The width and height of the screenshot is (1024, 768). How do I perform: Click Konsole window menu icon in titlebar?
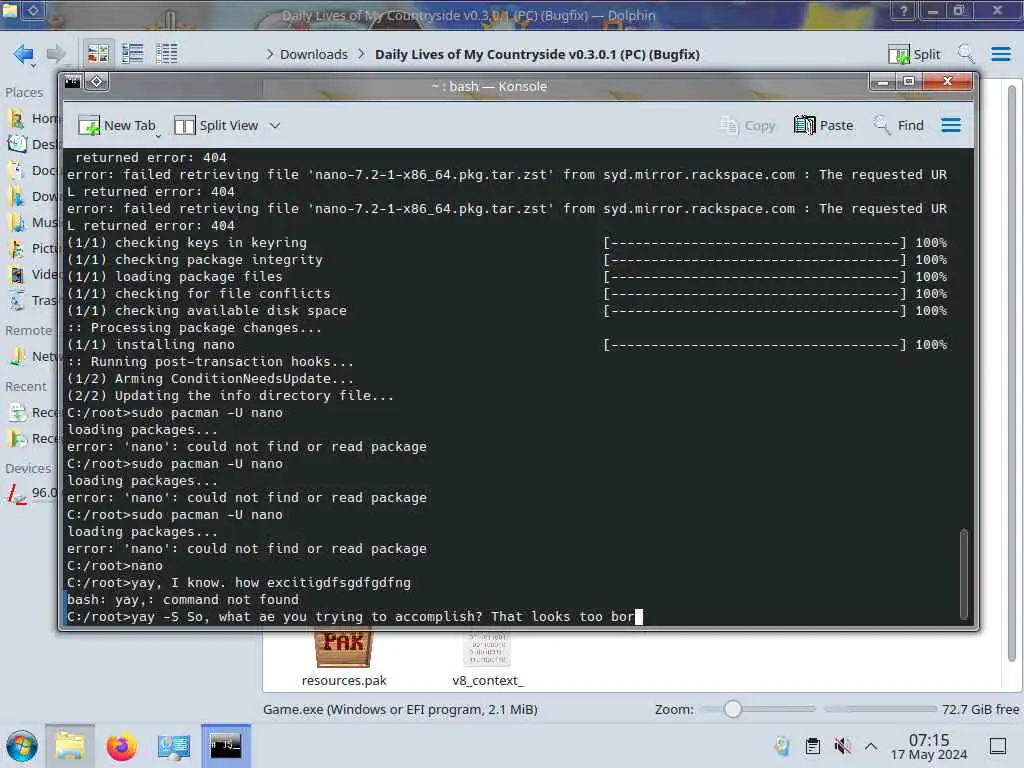pos(72,82)
